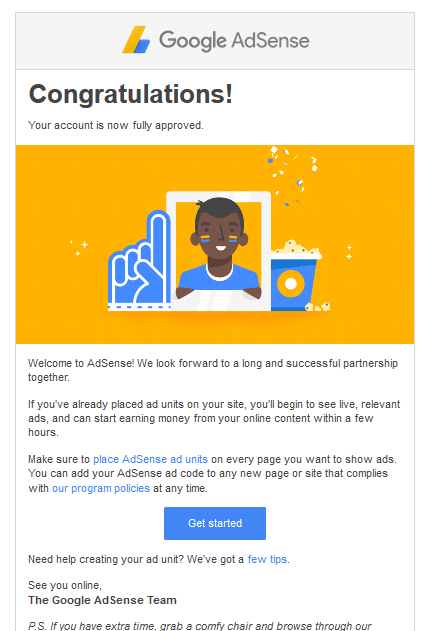The image size is (437, 631).
Task: Click the "Welcome to AdSense!" paragraph
Action: (x=213, y=370)
